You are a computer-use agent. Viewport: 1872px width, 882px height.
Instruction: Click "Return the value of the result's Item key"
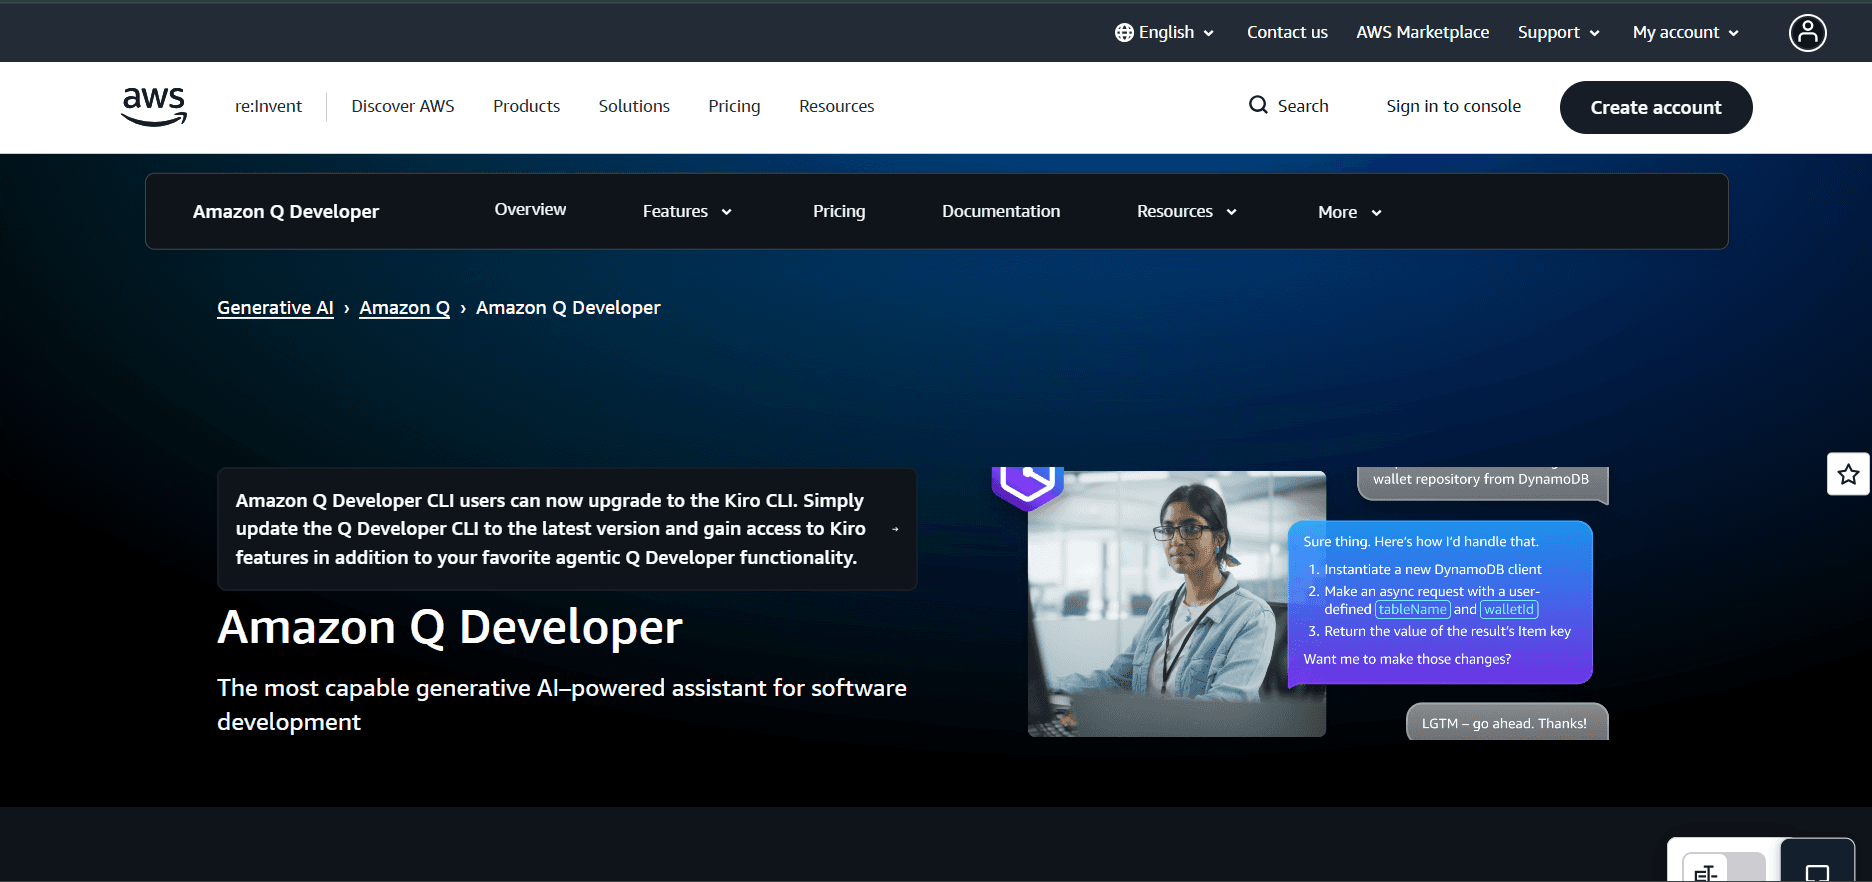coord(1447,631)
